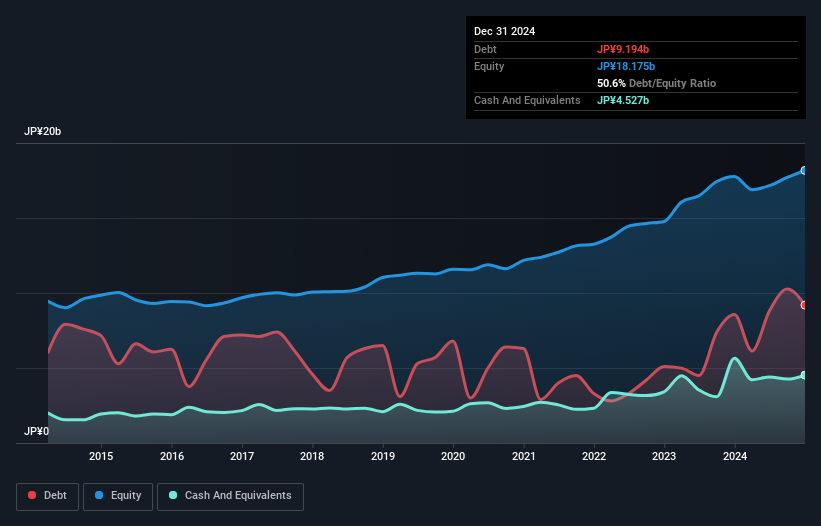Click the blue Equity legend dot
This screenshot has height=526, width=821.
pos(99,495)
